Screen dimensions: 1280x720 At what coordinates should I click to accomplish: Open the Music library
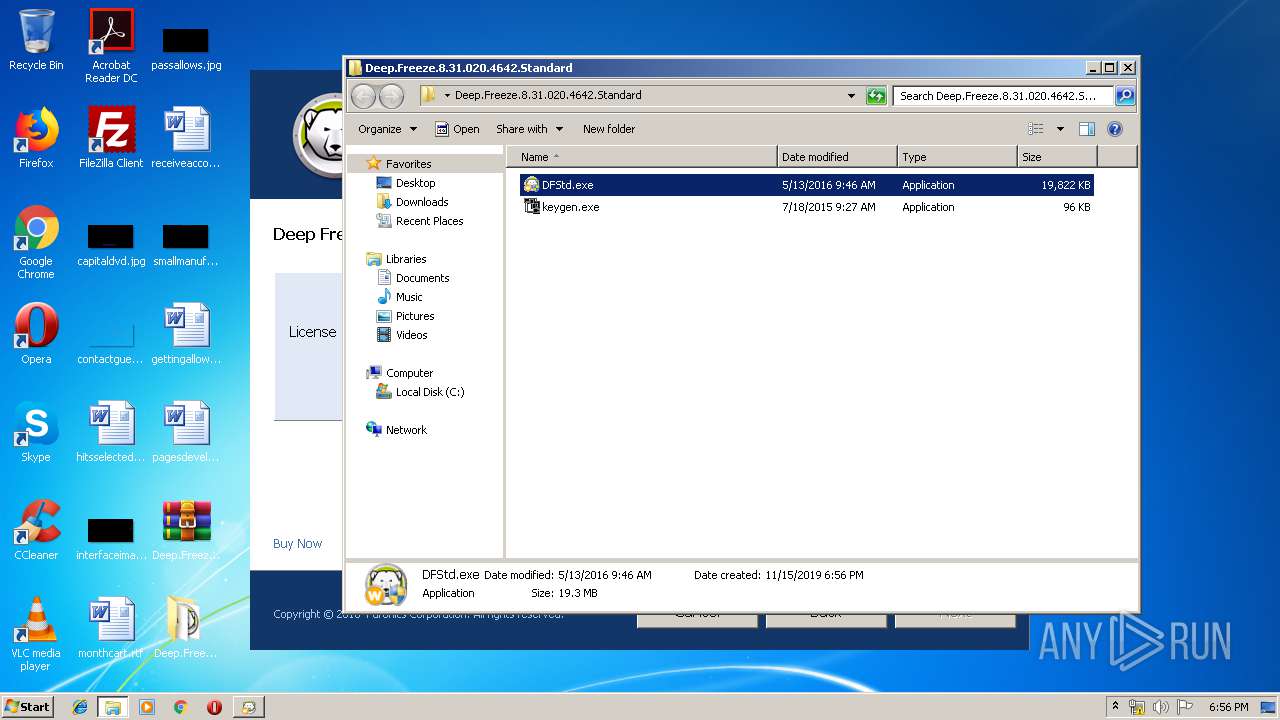click(x=409, y=297)
